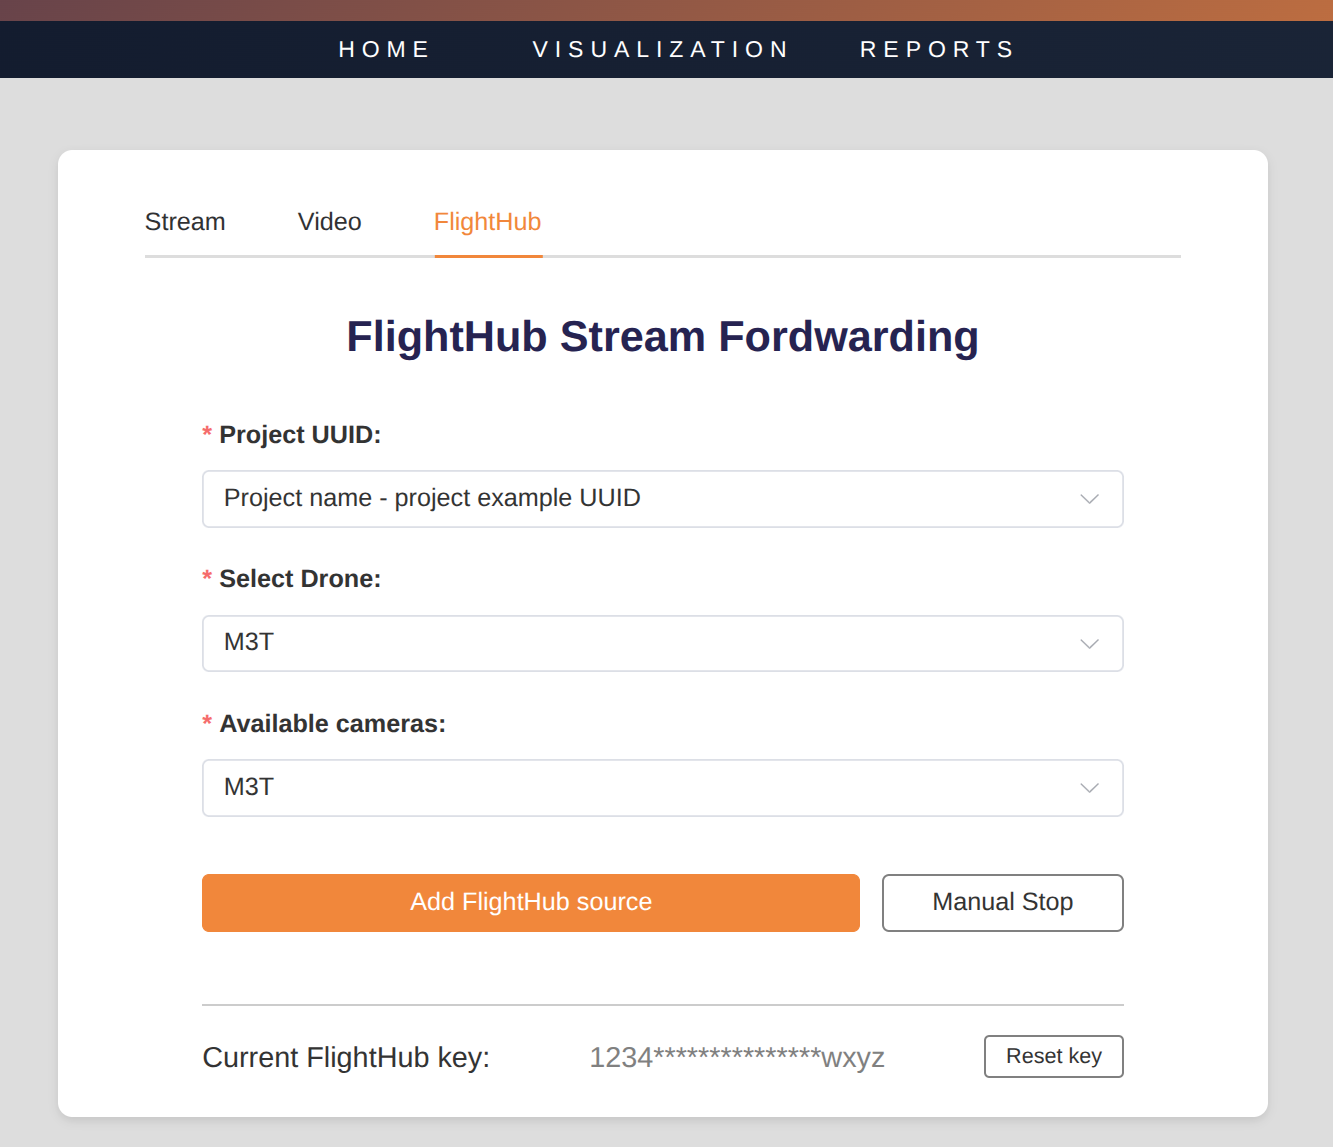Open the Select Drone combo box
Image resolution: width=1333 pixels, height=1147 pixels.
pyautogui.click(x=640, y=643)
